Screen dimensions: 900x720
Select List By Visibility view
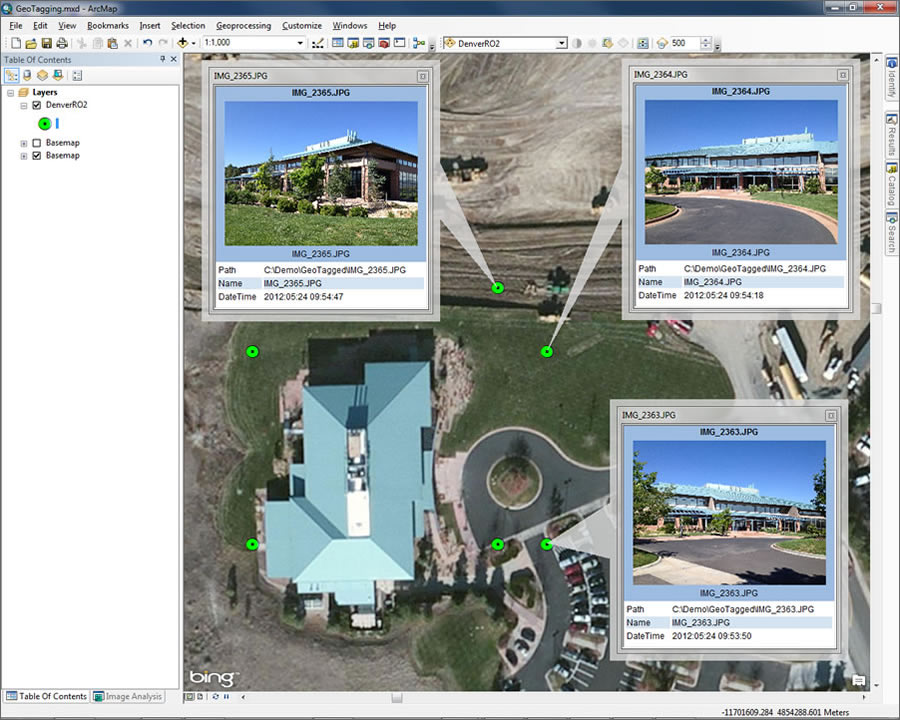pyautogui.click(x=42, y=75)
